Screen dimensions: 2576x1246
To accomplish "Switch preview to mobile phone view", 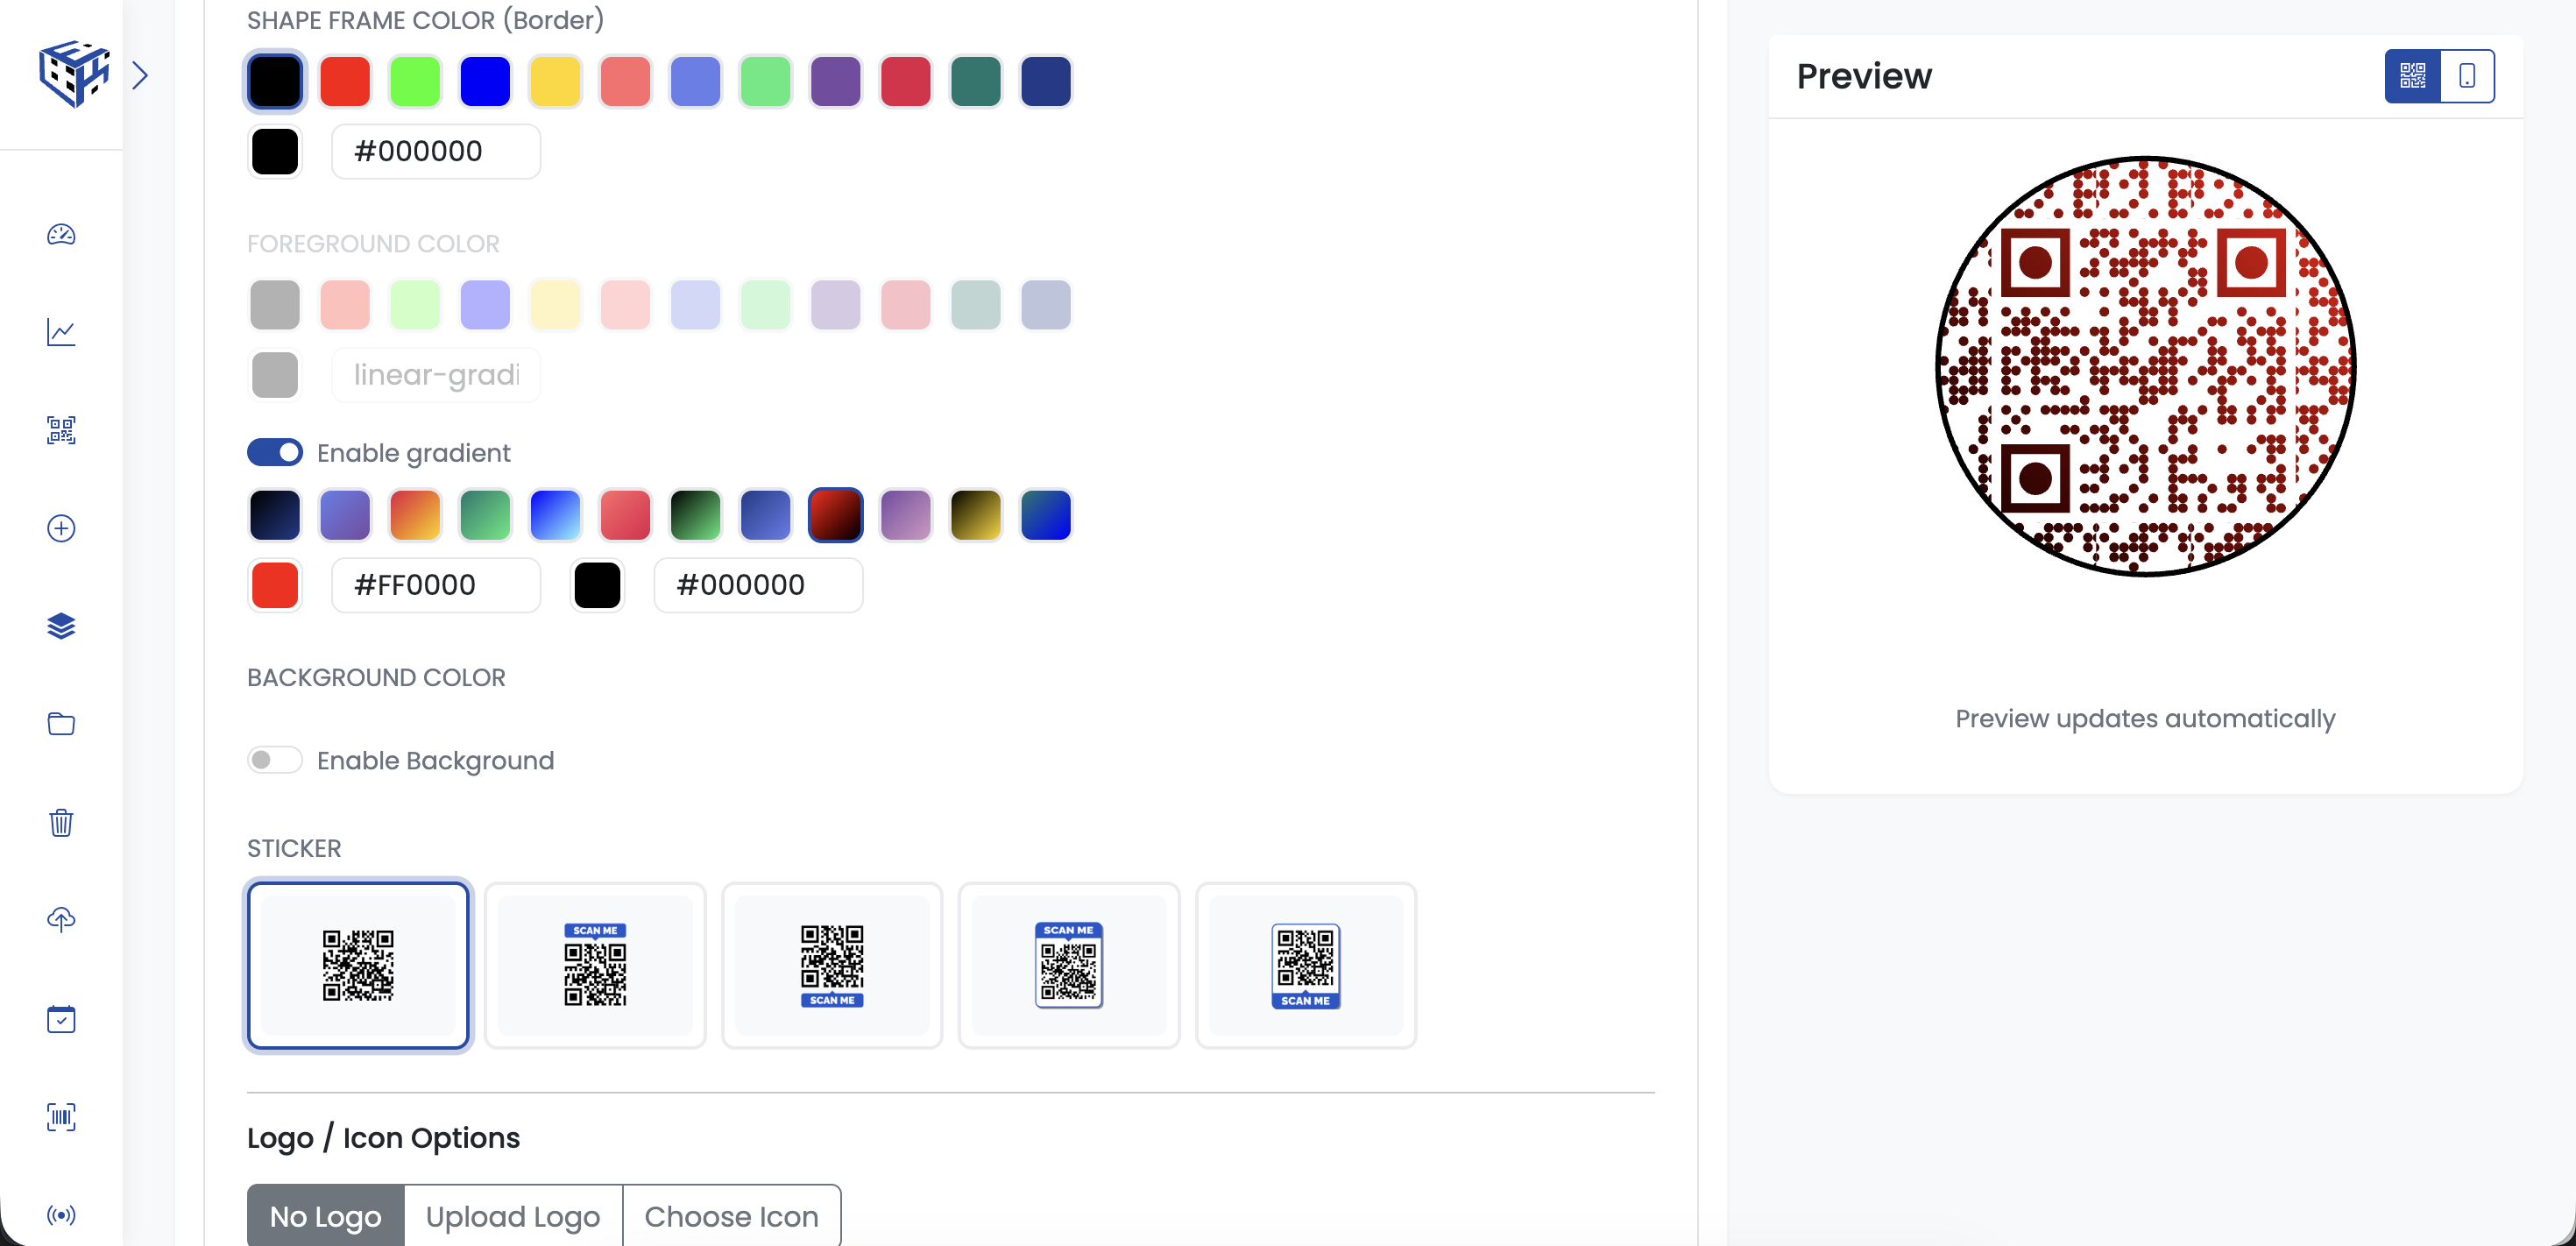I will 2467,76.
